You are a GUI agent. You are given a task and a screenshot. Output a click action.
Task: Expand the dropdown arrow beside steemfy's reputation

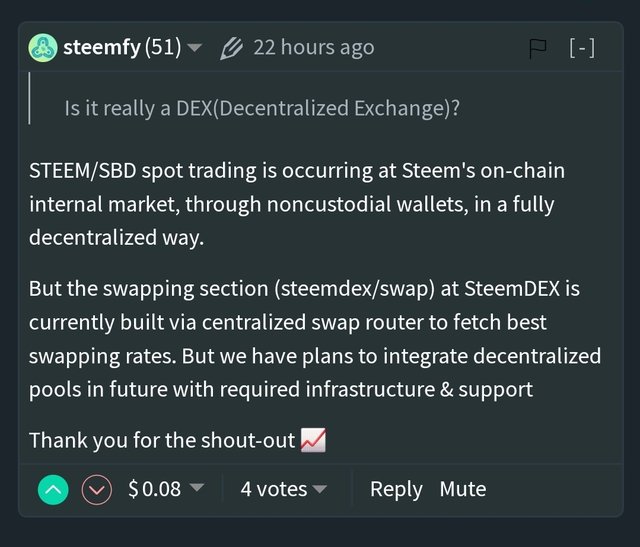[x=195, y=48]
